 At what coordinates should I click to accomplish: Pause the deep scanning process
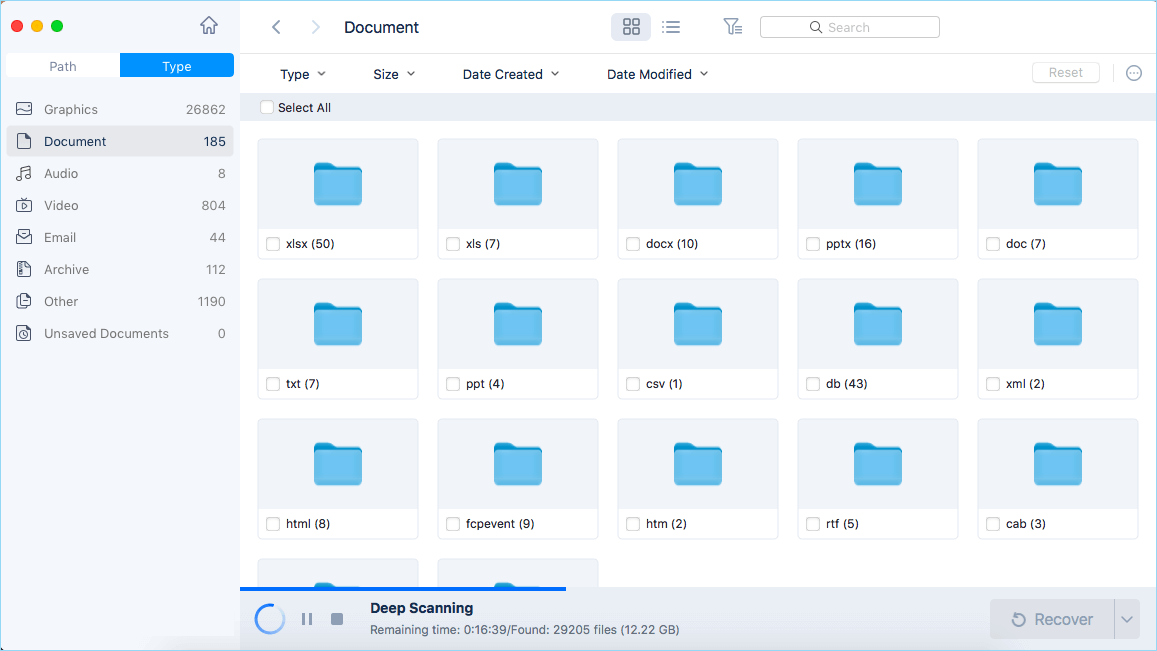pyautogui.click(x=307, y=619)
